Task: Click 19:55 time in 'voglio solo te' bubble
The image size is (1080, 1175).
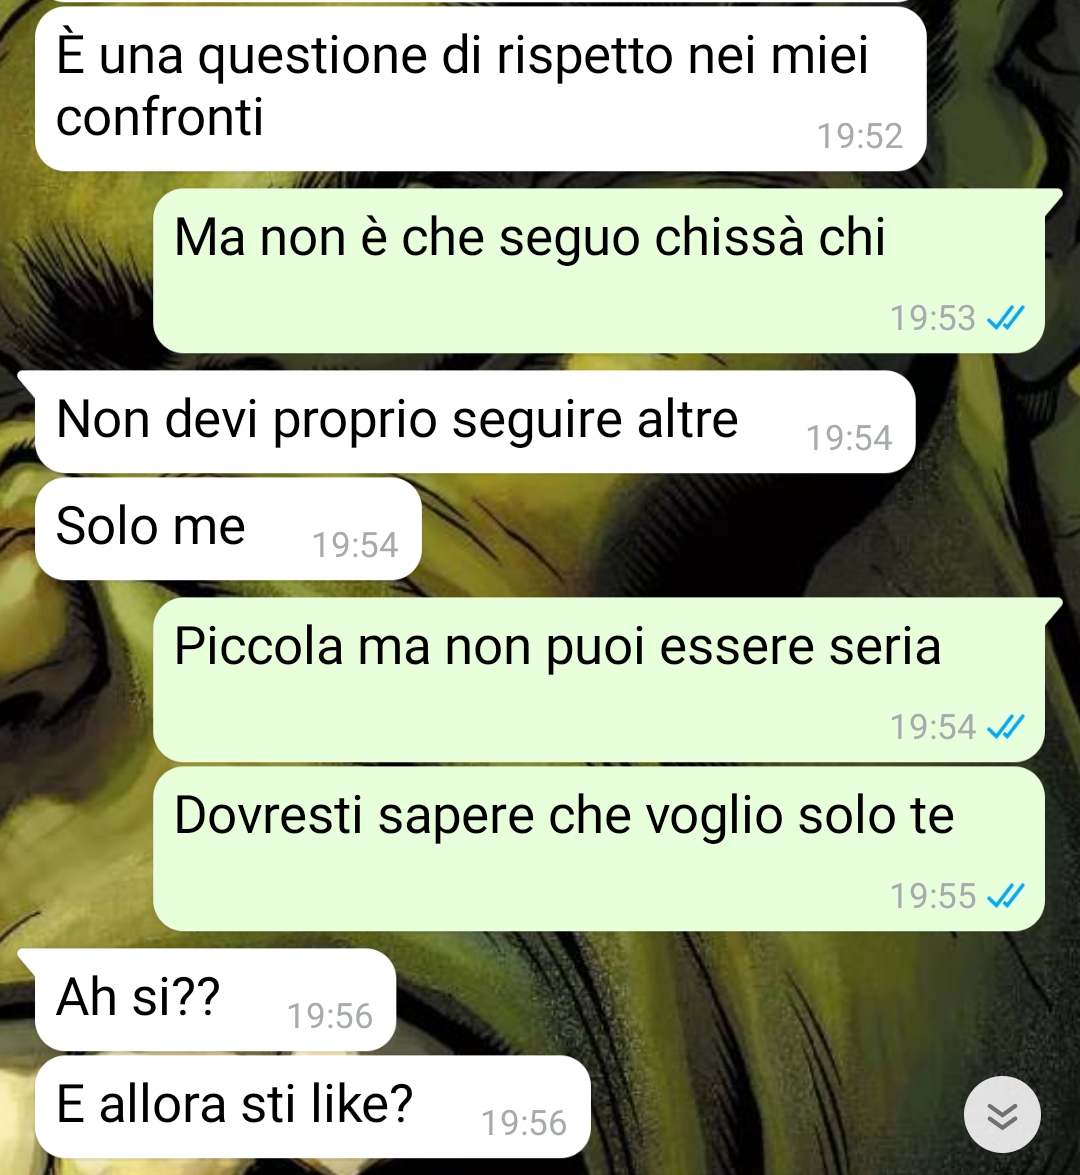Action: (x=932, y=895)
